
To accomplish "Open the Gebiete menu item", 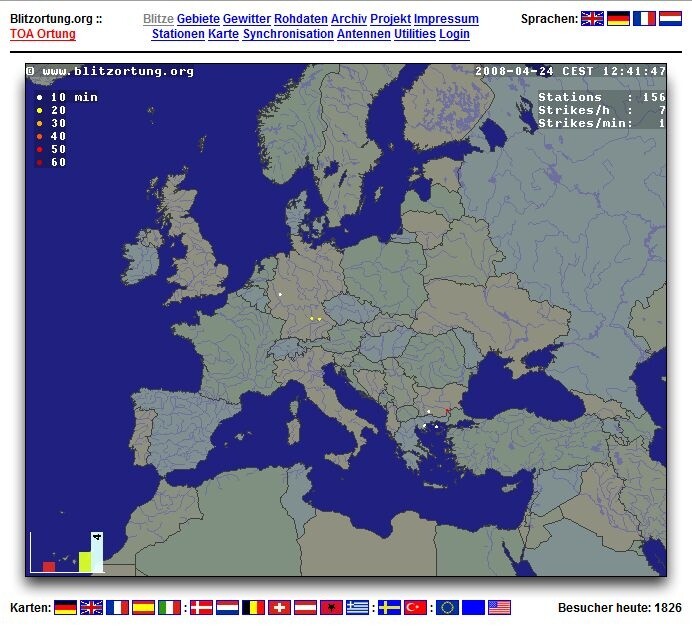I will (198, 19).
